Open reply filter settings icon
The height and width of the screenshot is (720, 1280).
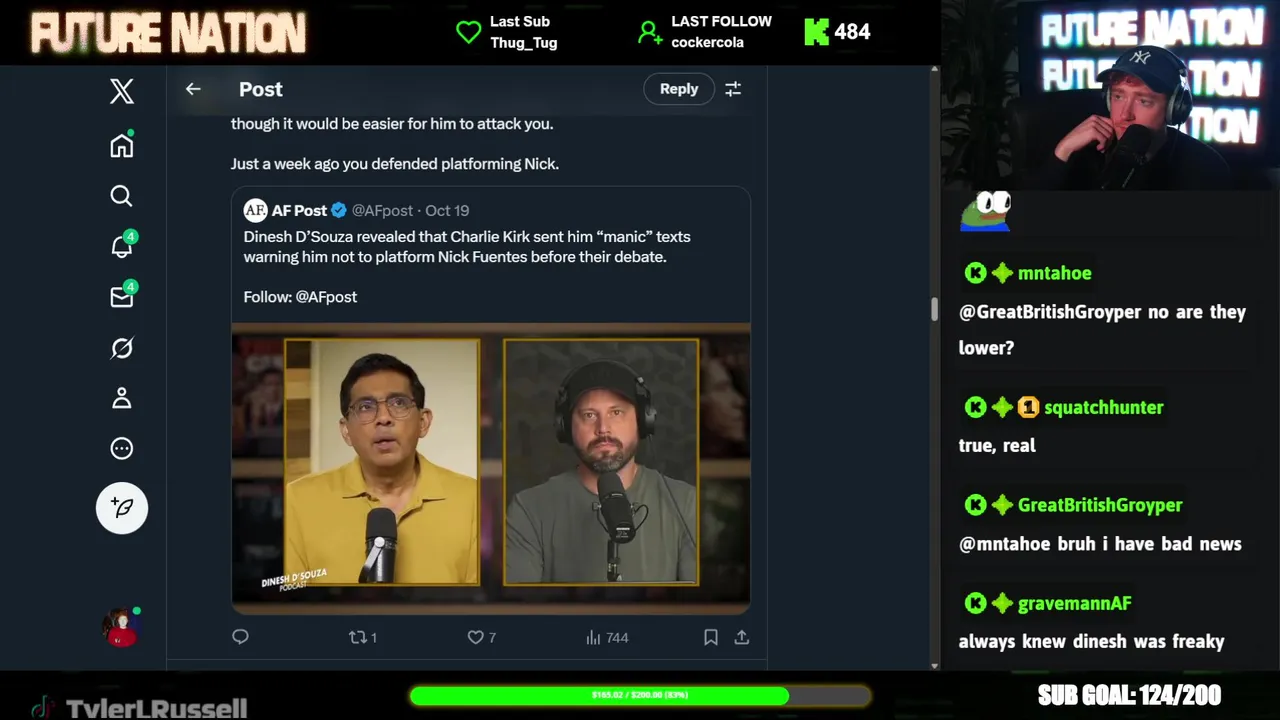[x=733, y=89]
